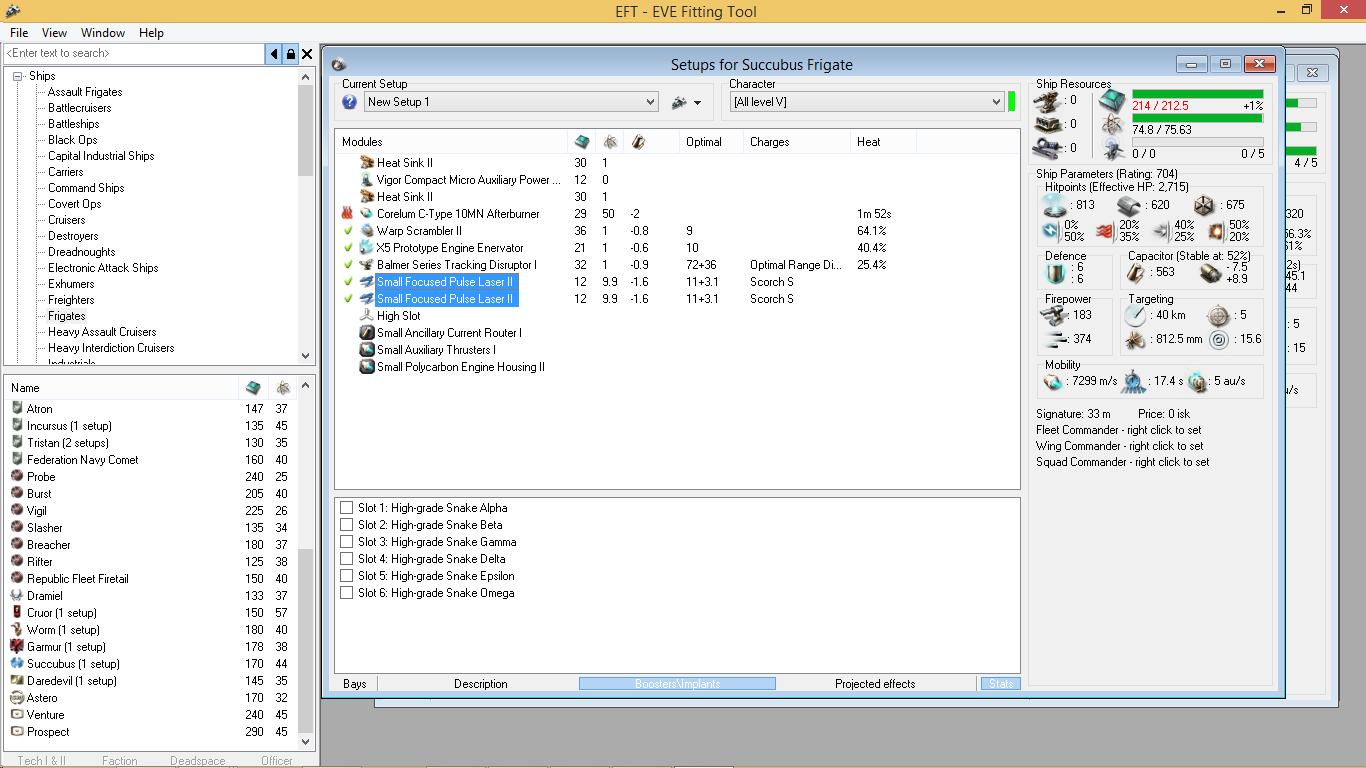Image resolution: width=1366 pixels, height=768 pixels.
Task: Enable Slot 1 High-grade Snake Alpha implant
Action: [347, 508]
